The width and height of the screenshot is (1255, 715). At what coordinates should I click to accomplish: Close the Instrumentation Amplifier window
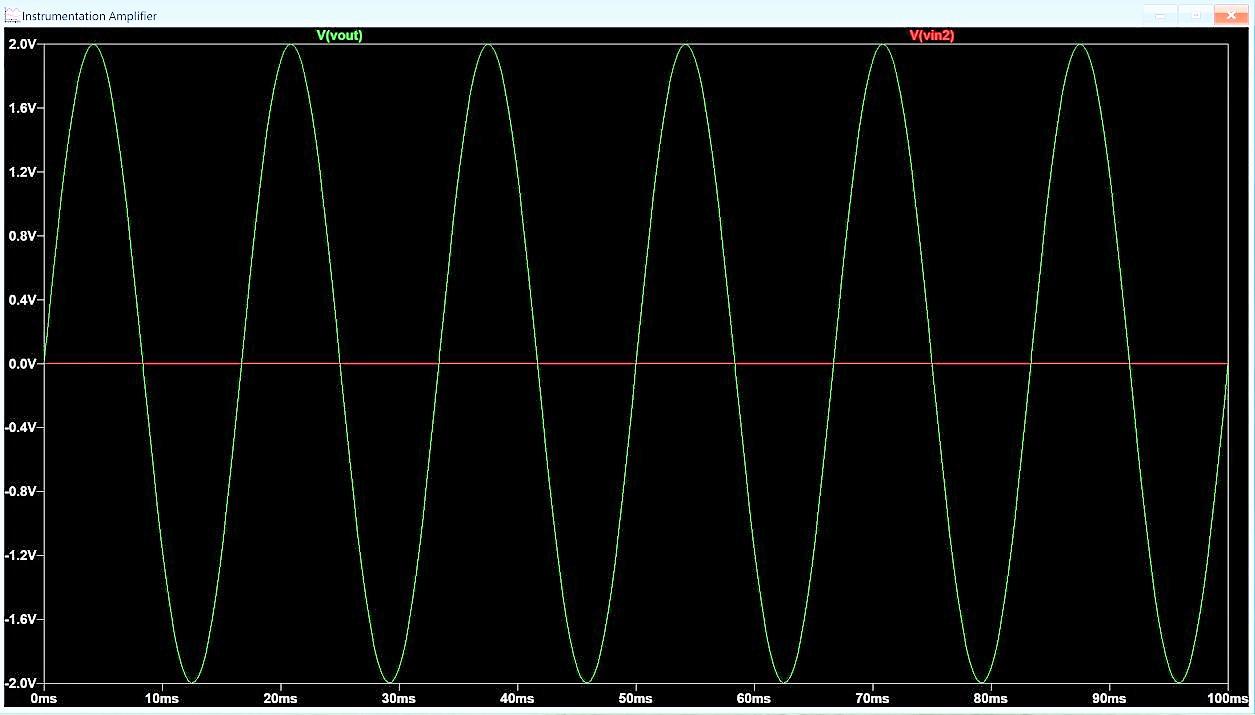(1229, 15)
